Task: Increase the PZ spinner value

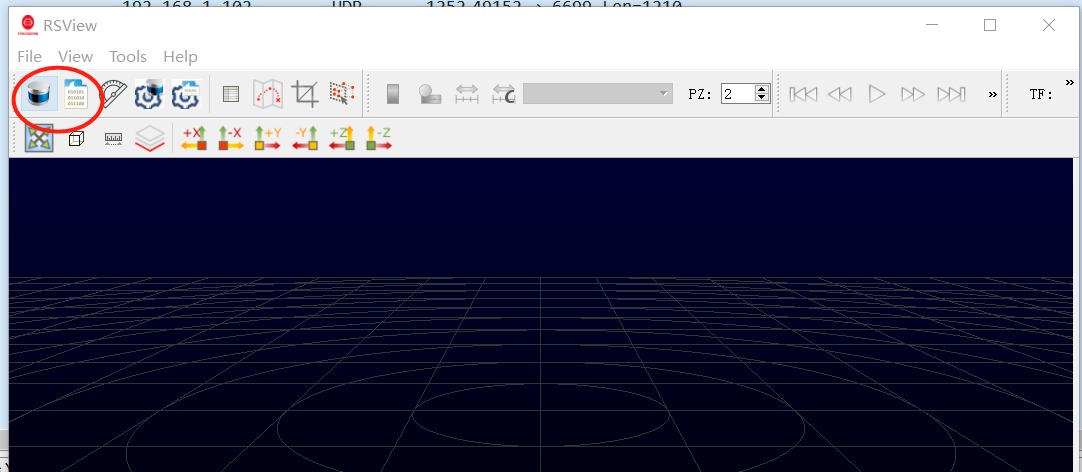Action: point(762,89)
